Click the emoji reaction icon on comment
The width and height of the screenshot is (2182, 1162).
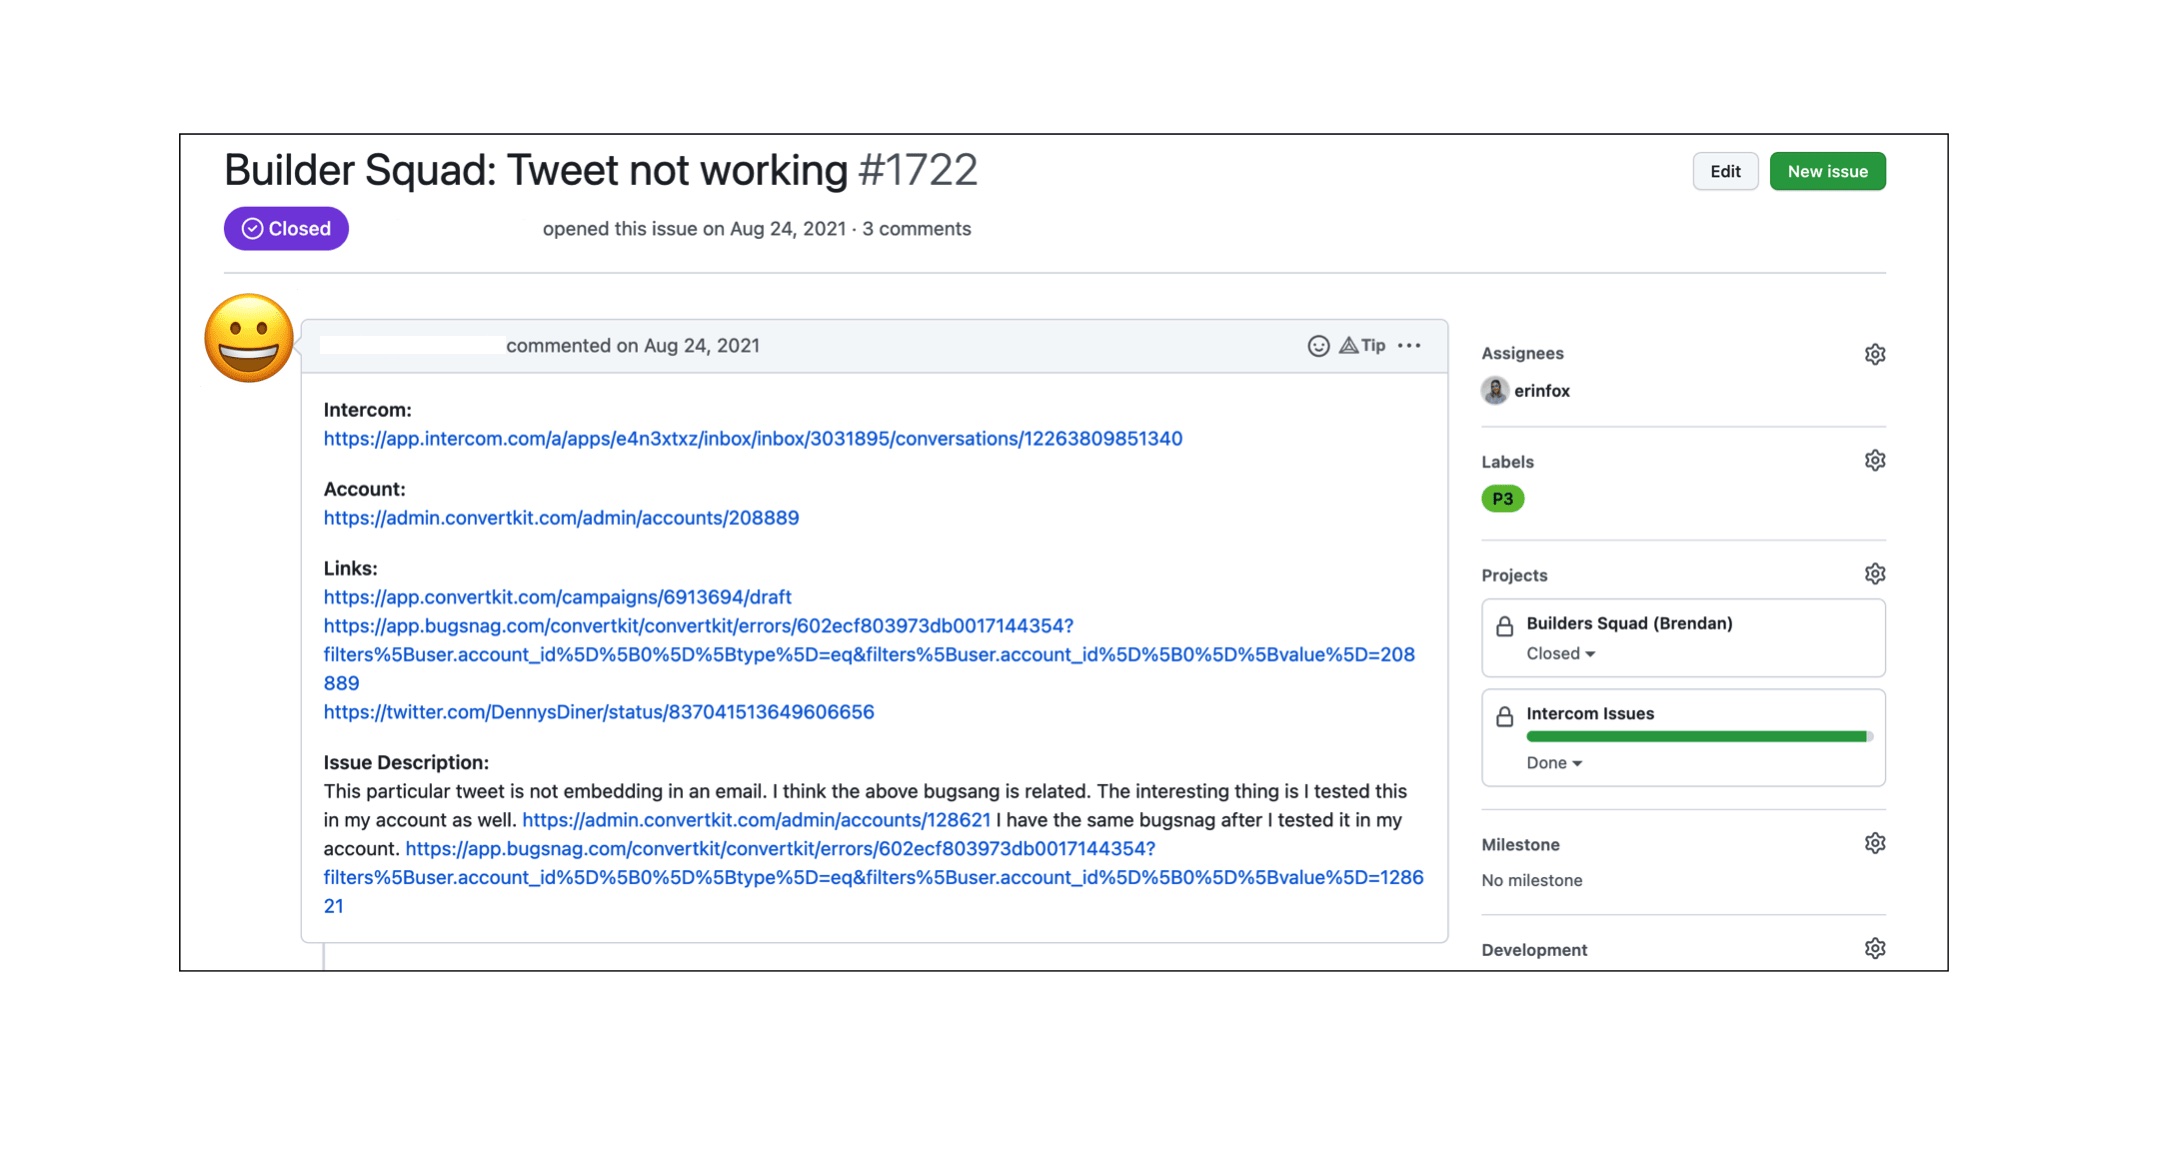tap(1318, 345)
